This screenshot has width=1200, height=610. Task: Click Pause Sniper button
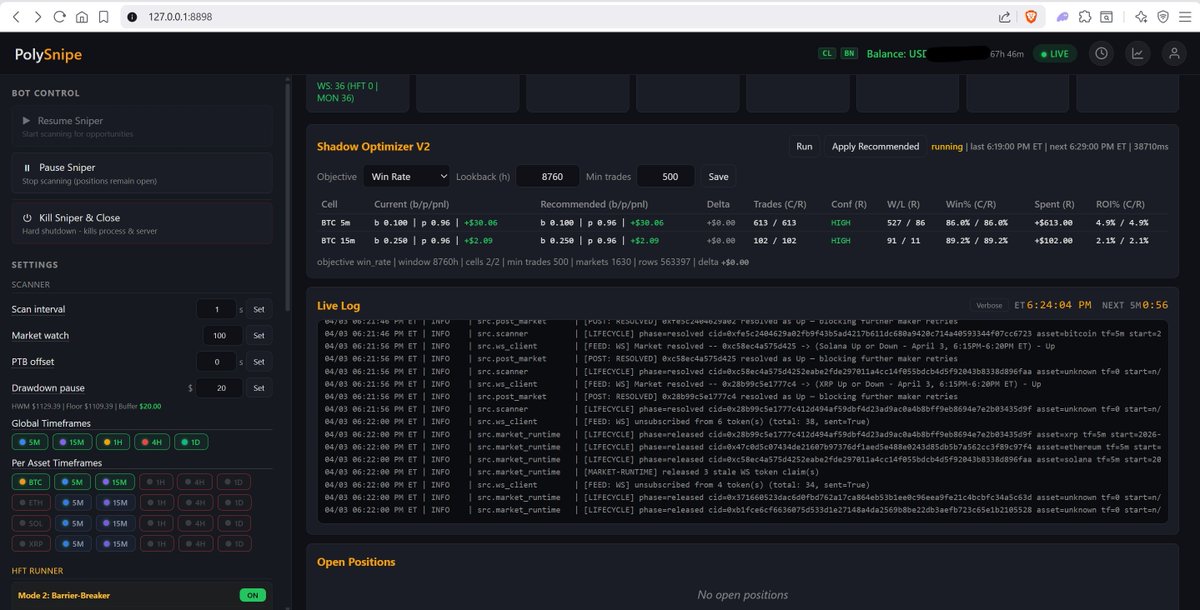tap(142, 173)
